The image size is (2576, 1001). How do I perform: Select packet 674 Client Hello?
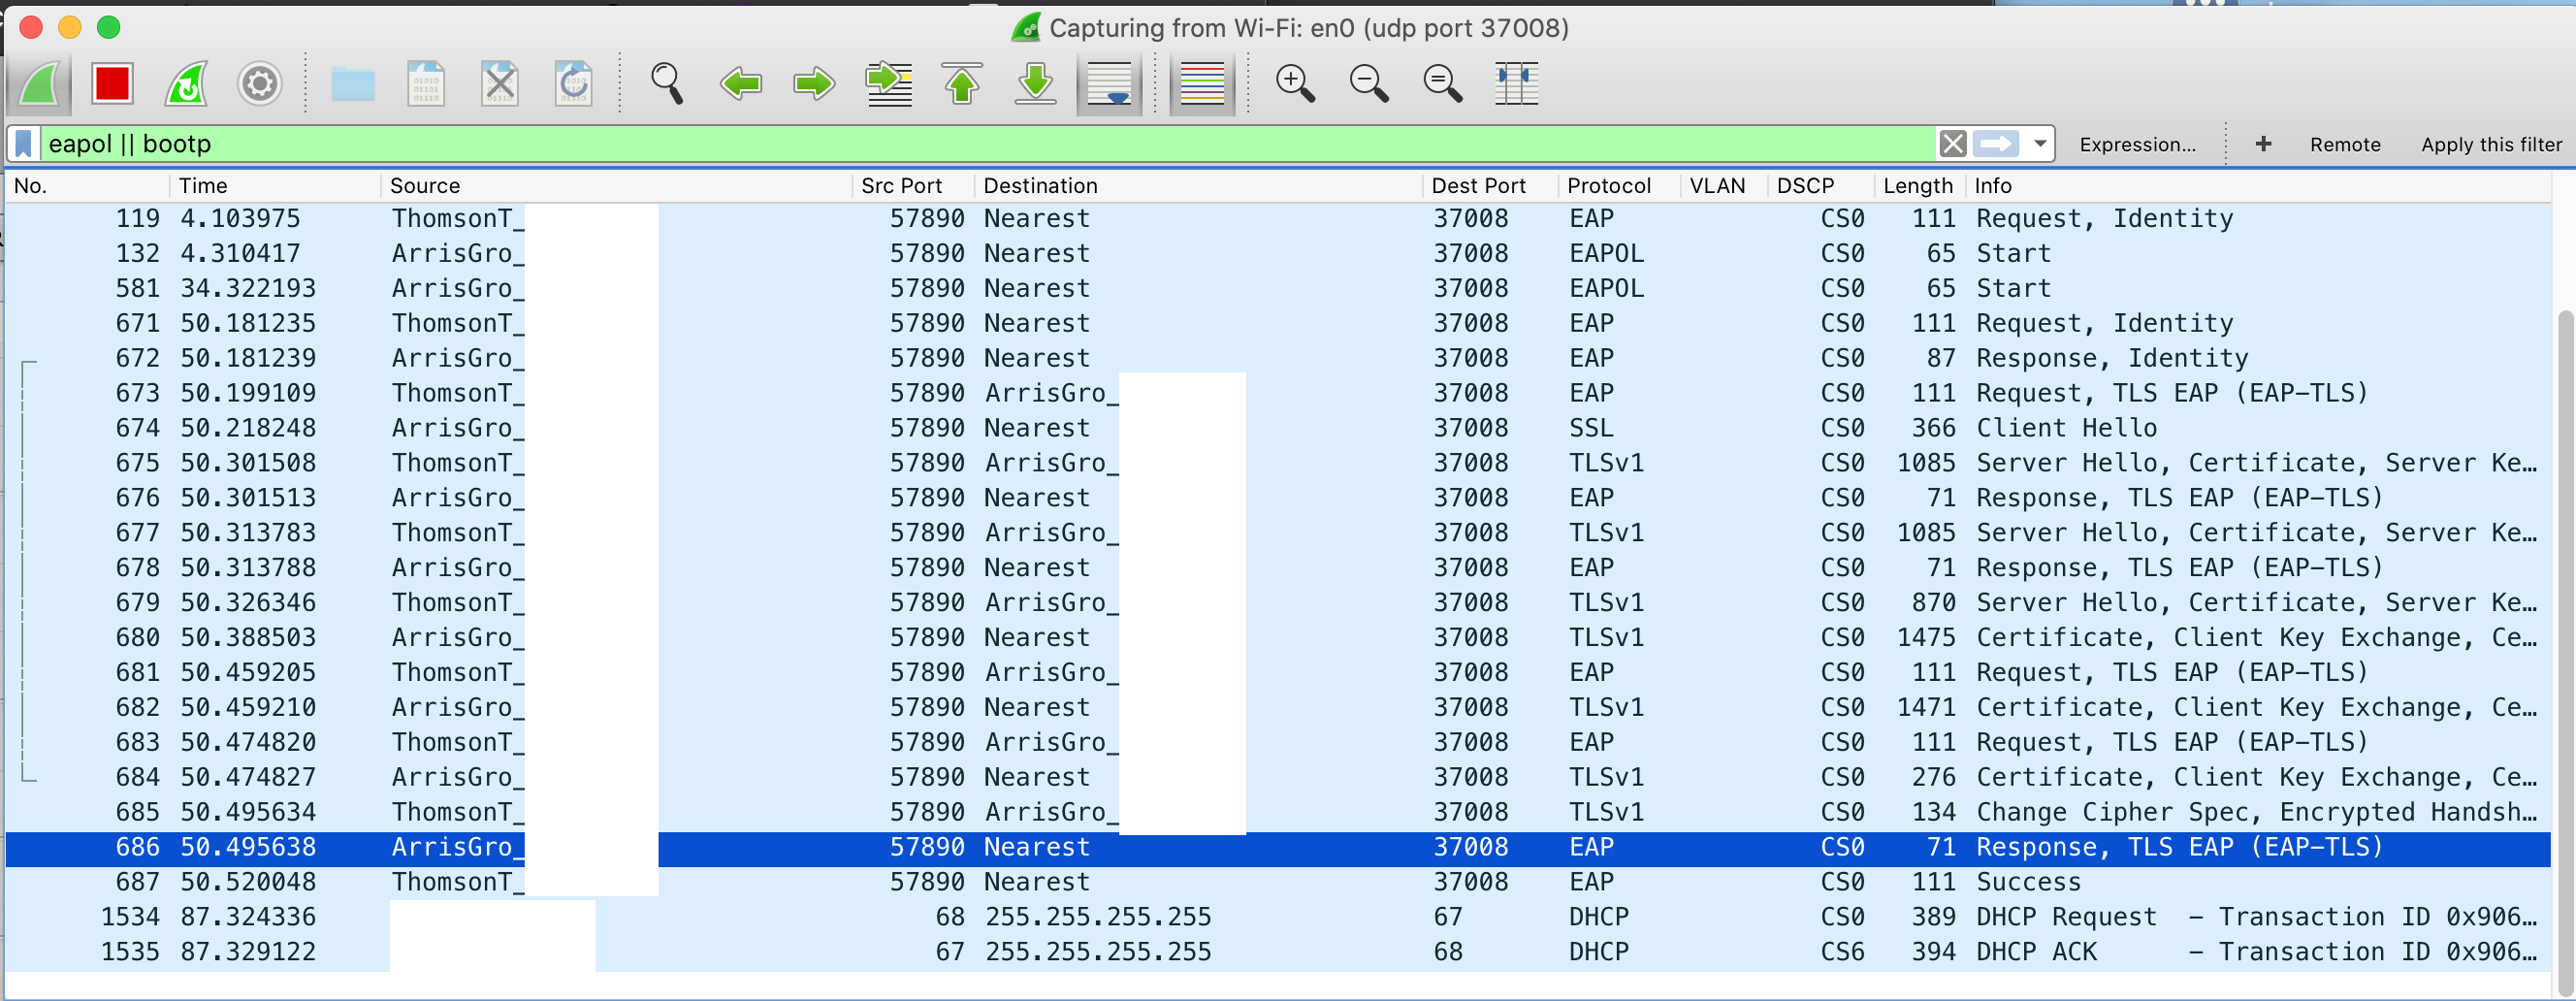[1278, 428]
